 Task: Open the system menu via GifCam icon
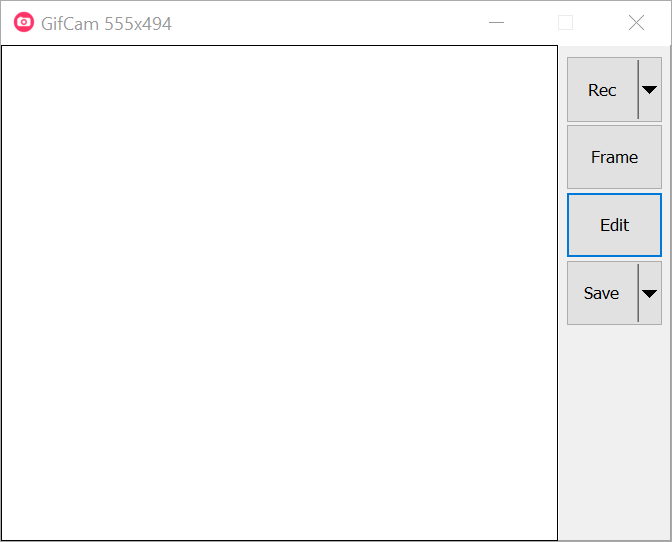(24, 23)
